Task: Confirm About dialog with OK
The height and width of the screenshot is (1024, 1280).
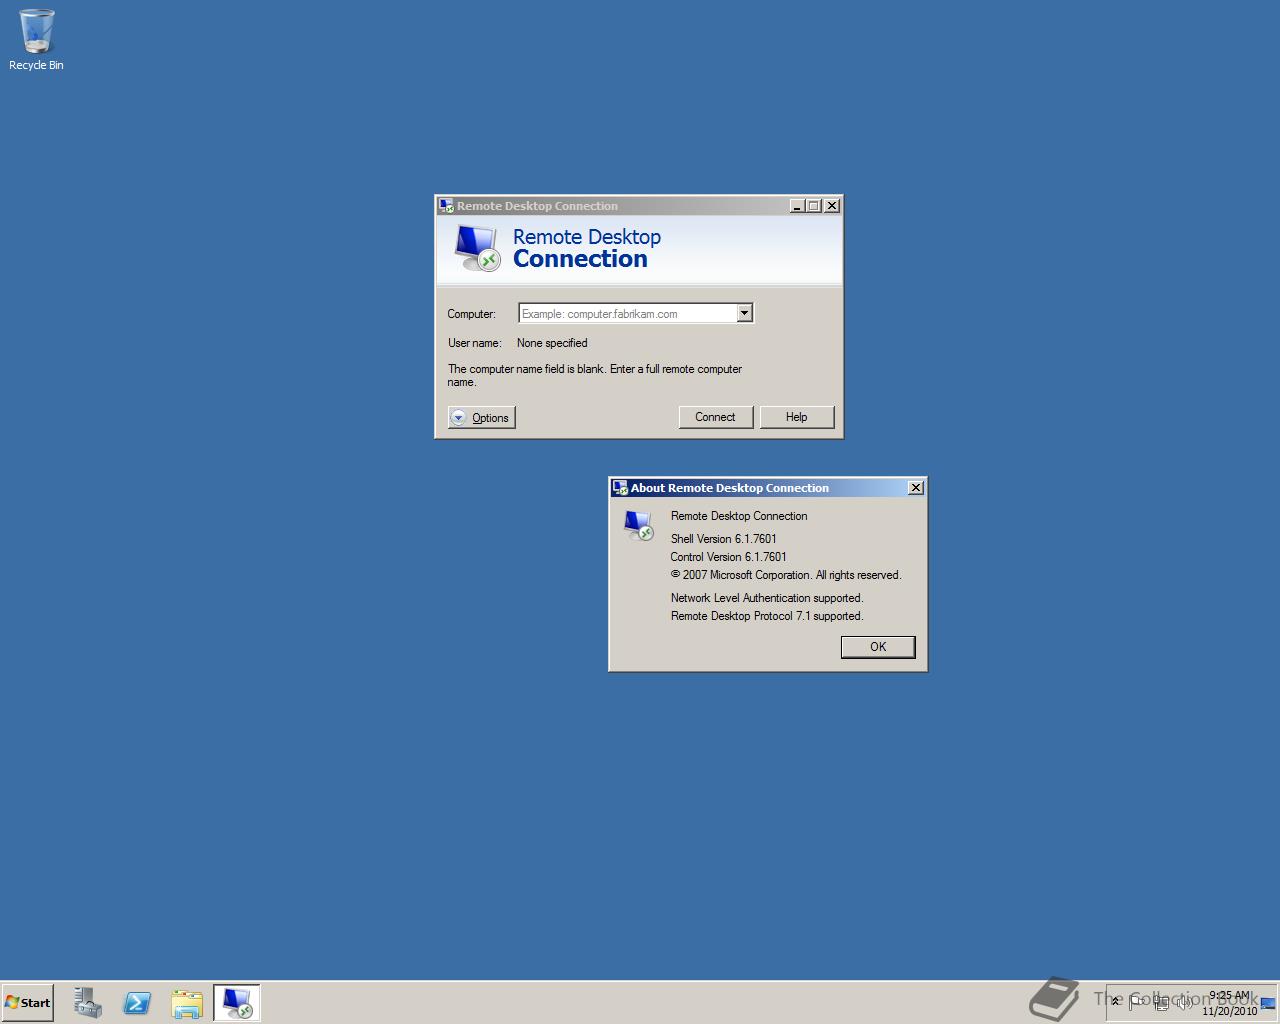Action: 878,647
